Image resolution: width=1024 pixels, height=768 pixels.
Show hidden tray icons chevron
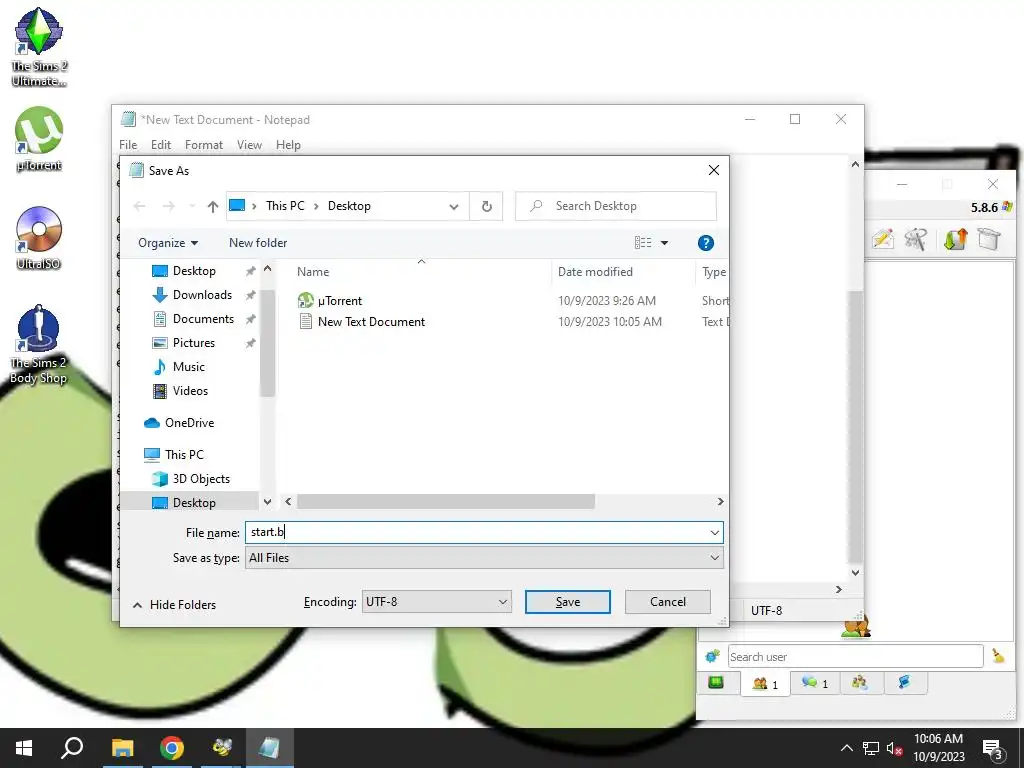click(x=846, y=748)
